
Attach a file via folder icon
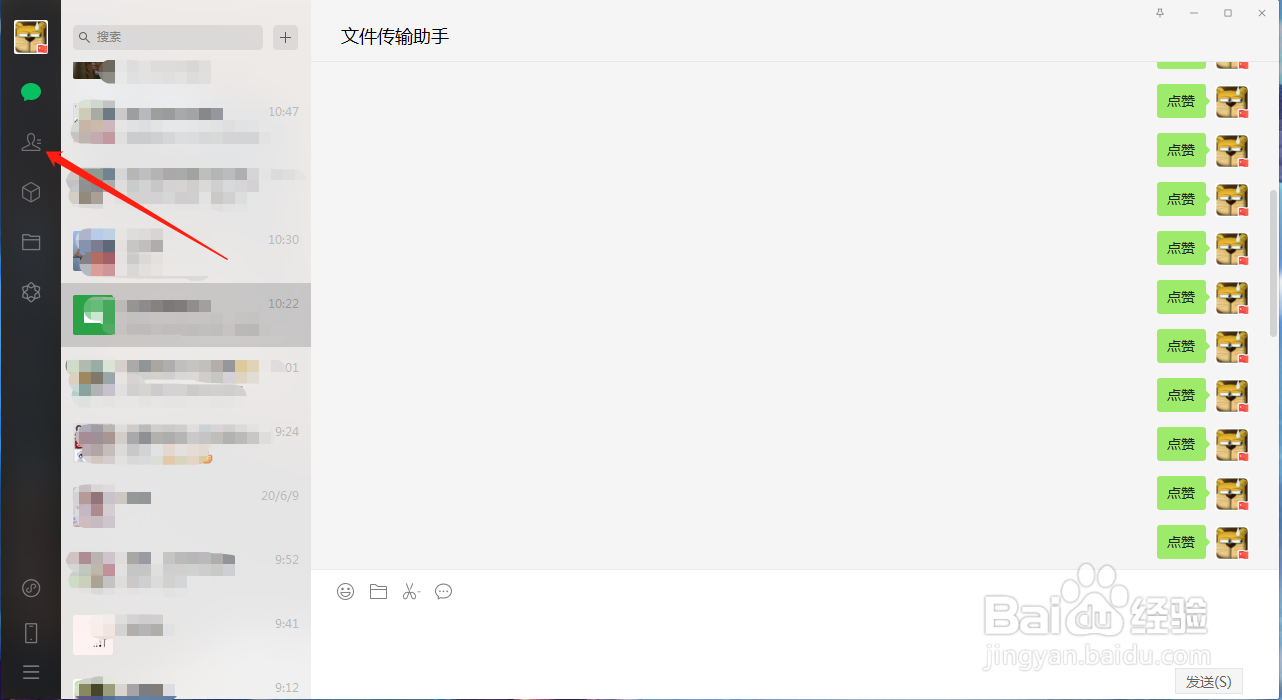pos(378,591)
